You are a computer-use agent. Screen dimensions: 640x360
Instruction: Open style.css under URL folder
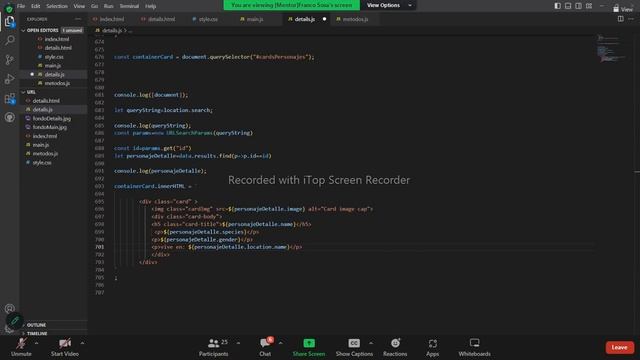(42, 162)
